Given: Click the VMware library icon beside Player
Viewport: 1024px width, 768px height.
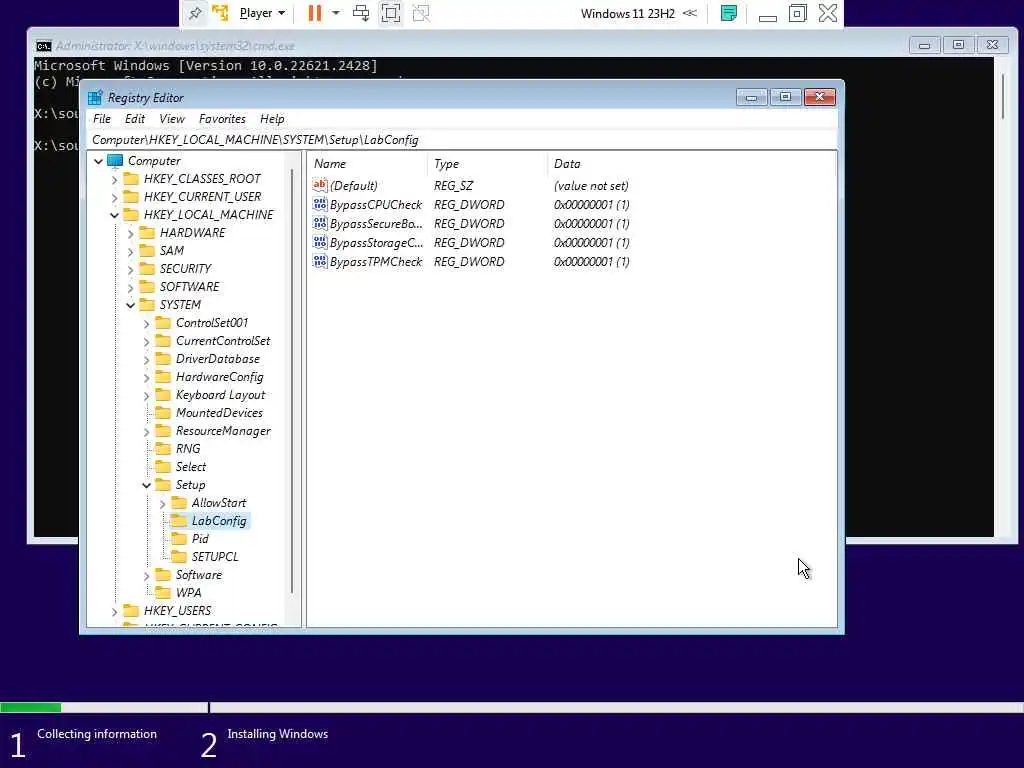Looking at the screenshot, I should pyautogui.click(x=220, y=13).
